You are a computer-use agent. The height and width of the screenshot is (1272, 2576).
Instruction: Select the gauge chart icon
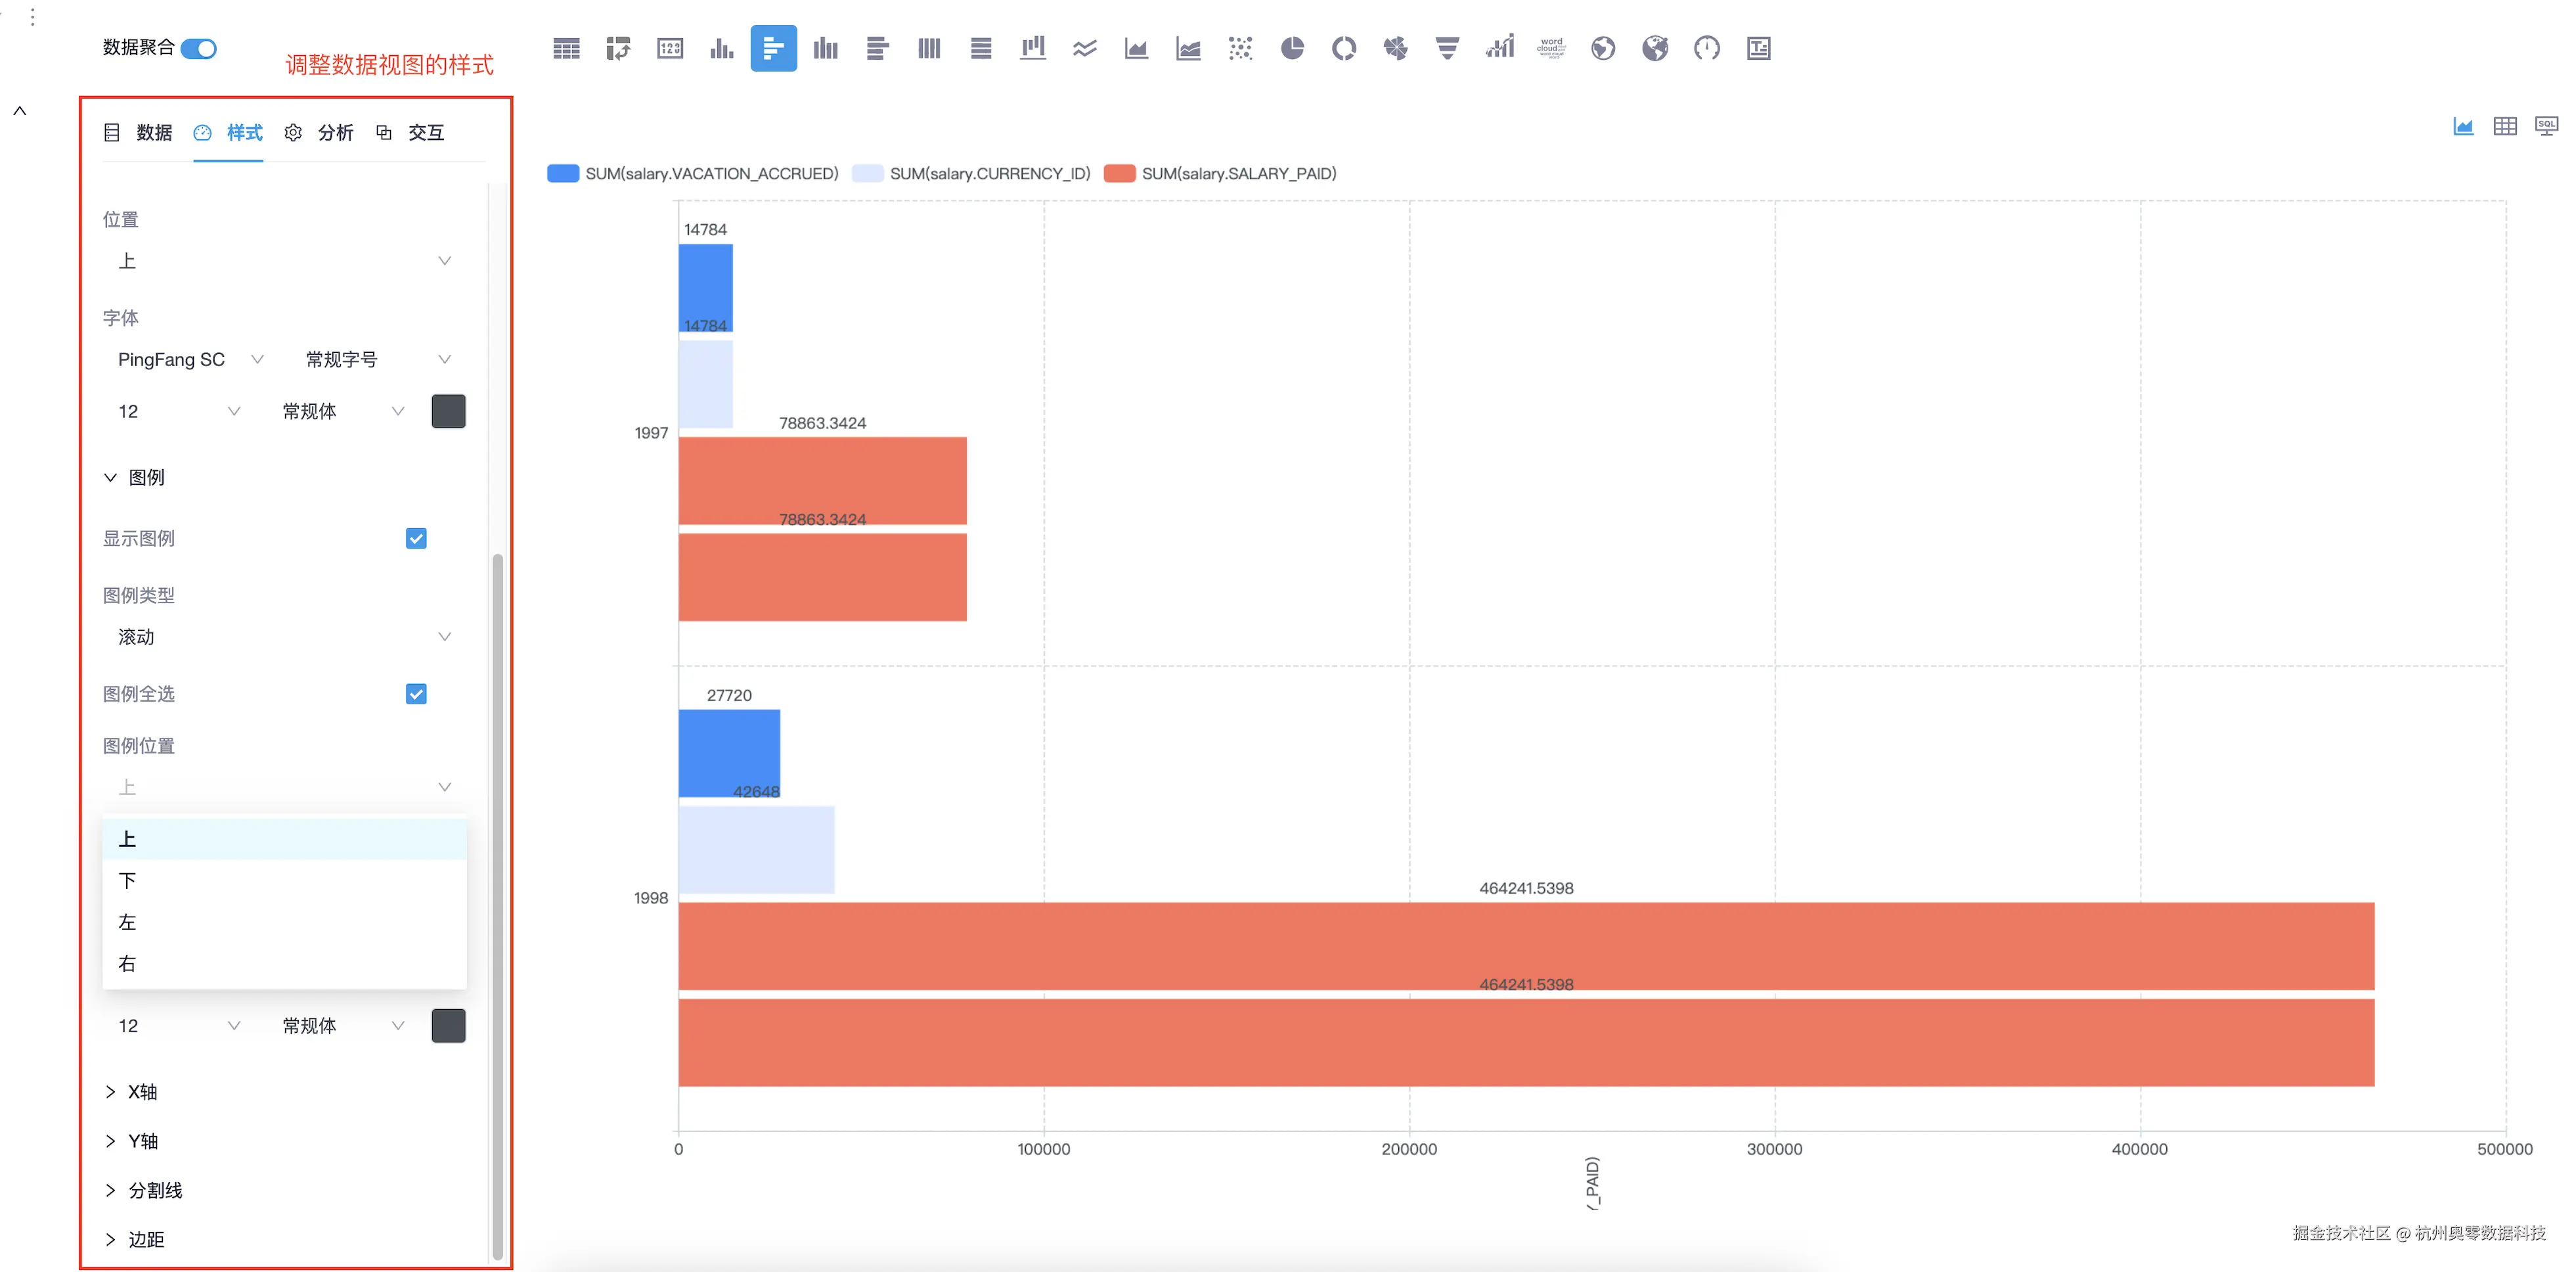click(1707, 48)
